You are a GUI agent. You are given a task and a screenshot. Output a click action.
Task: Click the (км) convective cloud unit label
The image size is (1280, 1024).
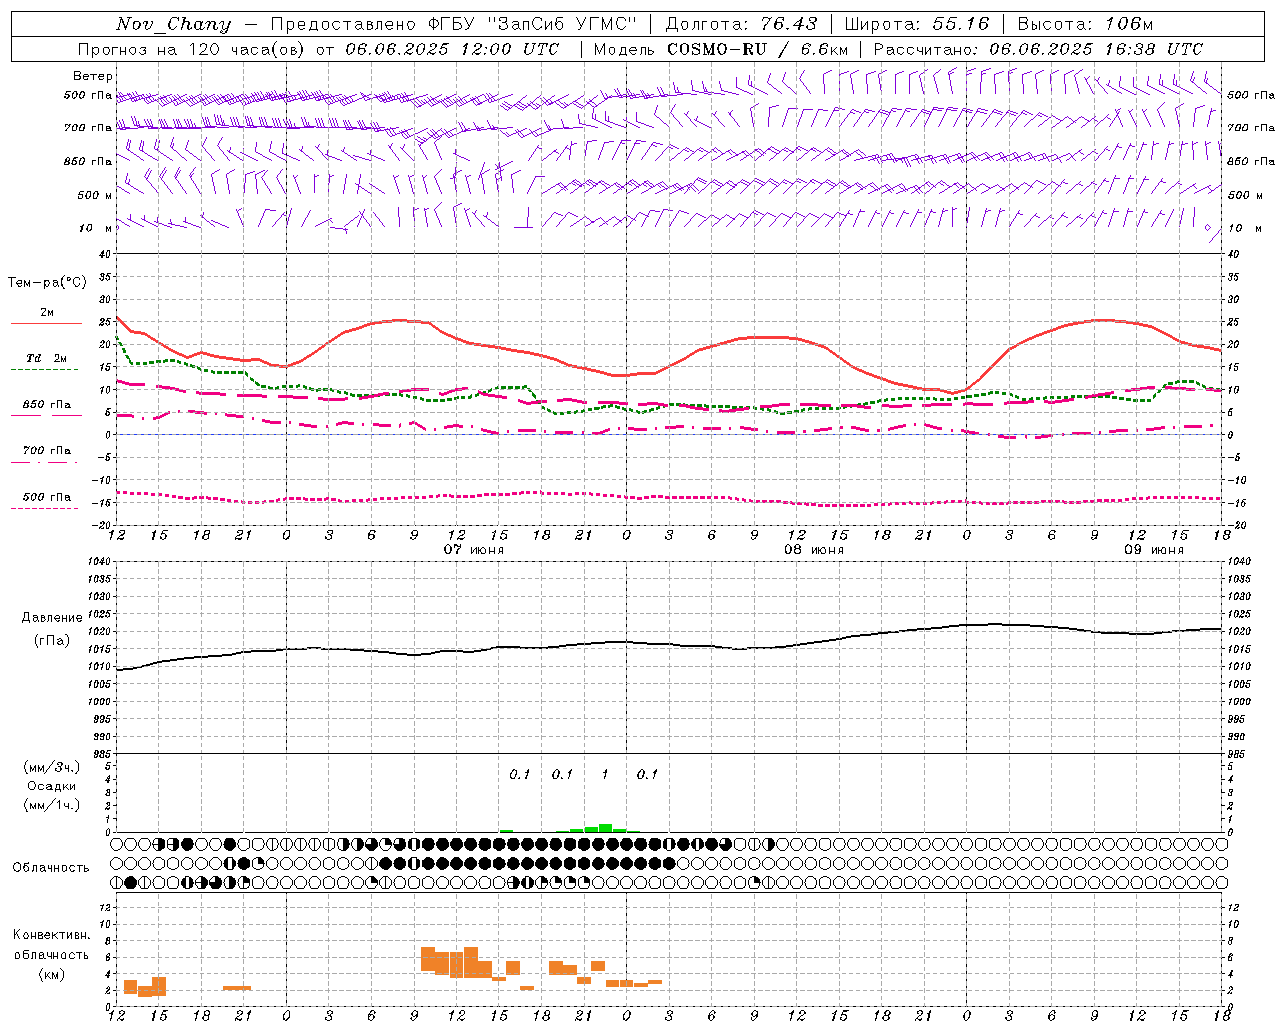click(x=51, y=974)
